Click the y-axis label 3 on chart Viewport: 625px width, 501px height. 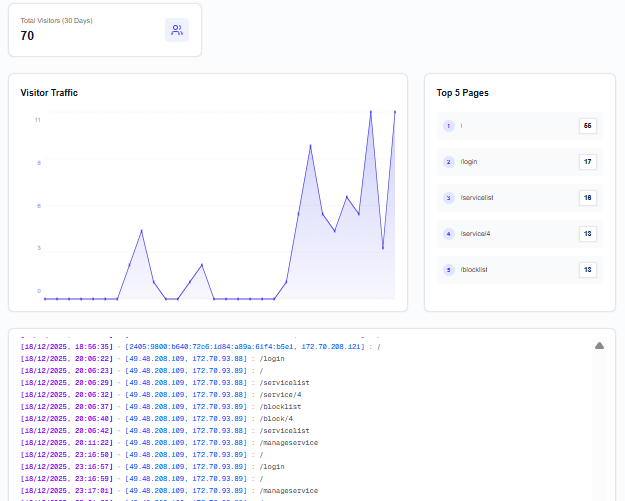tap(39, 248)
